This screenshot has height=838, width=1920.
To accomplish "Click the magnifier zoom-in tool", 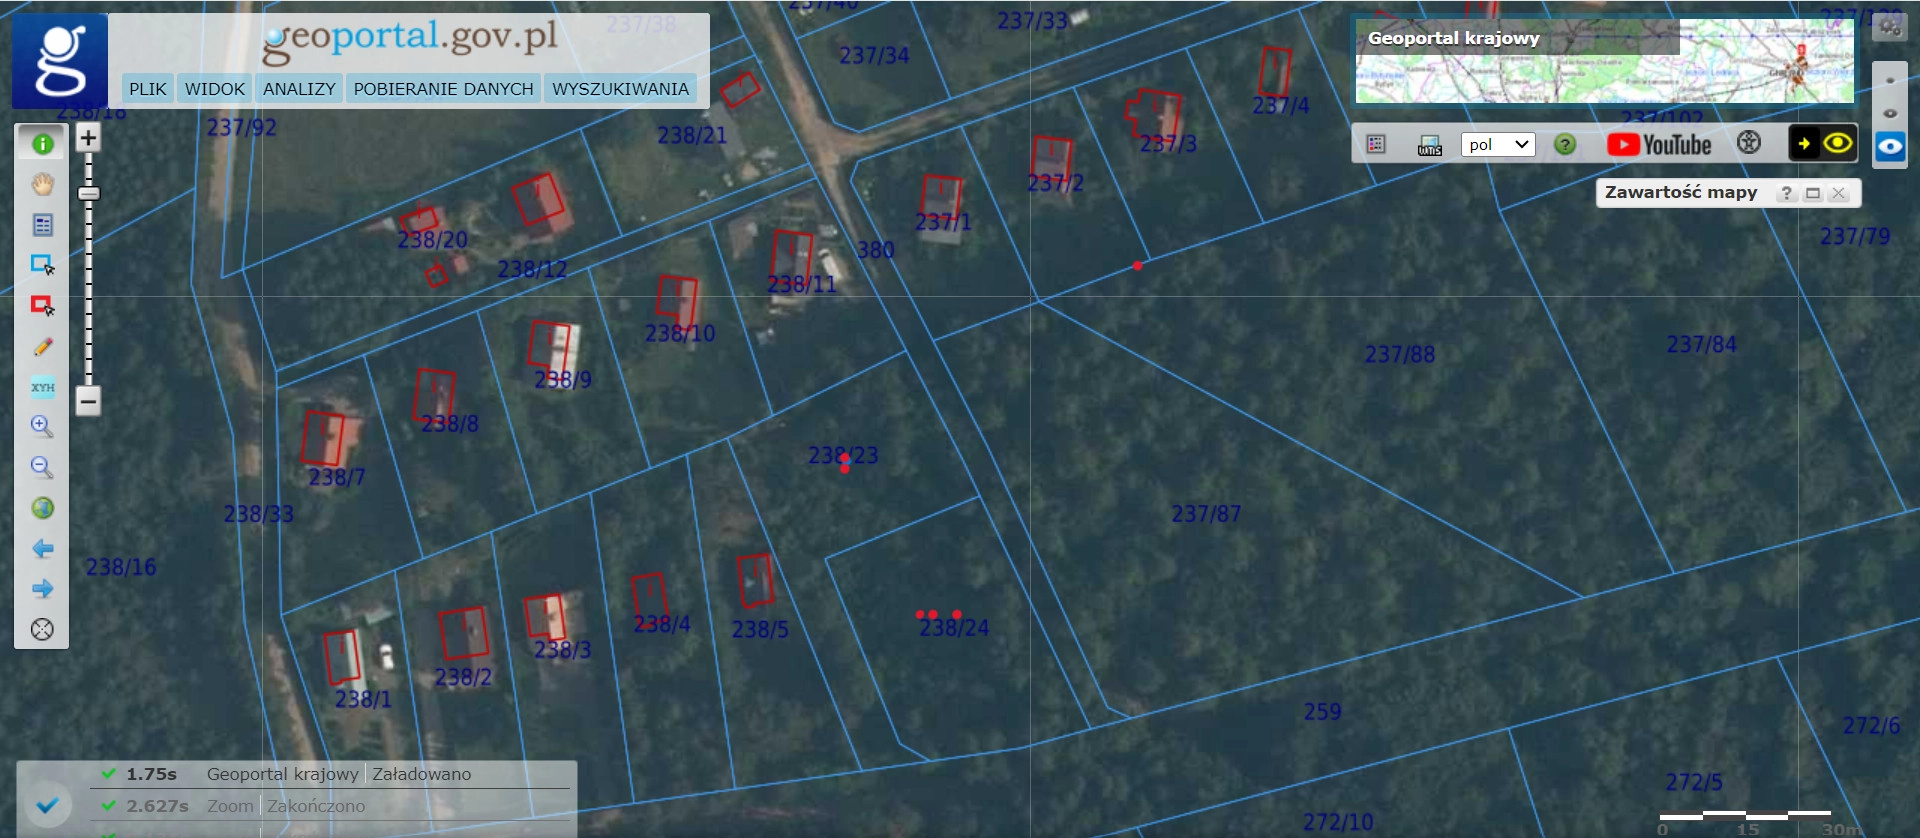I will [42, 427].
